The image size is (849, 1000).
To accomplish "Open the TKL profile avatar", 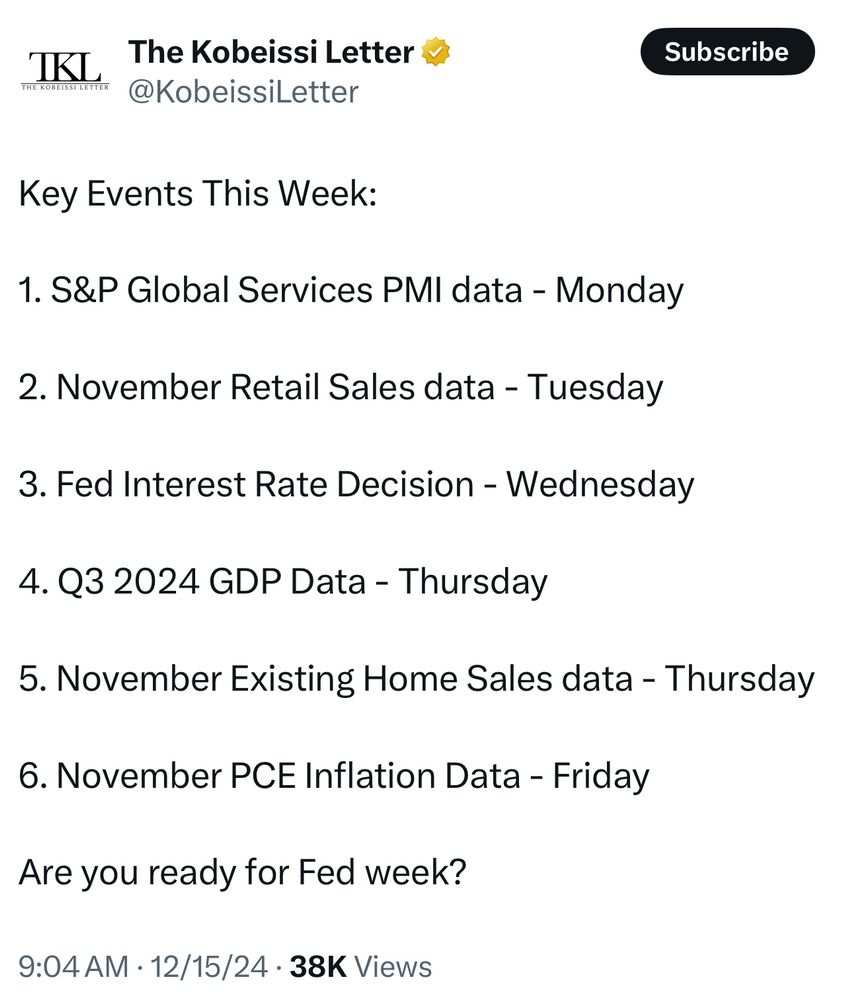I will pyautogui.click(x=64, y=70).
